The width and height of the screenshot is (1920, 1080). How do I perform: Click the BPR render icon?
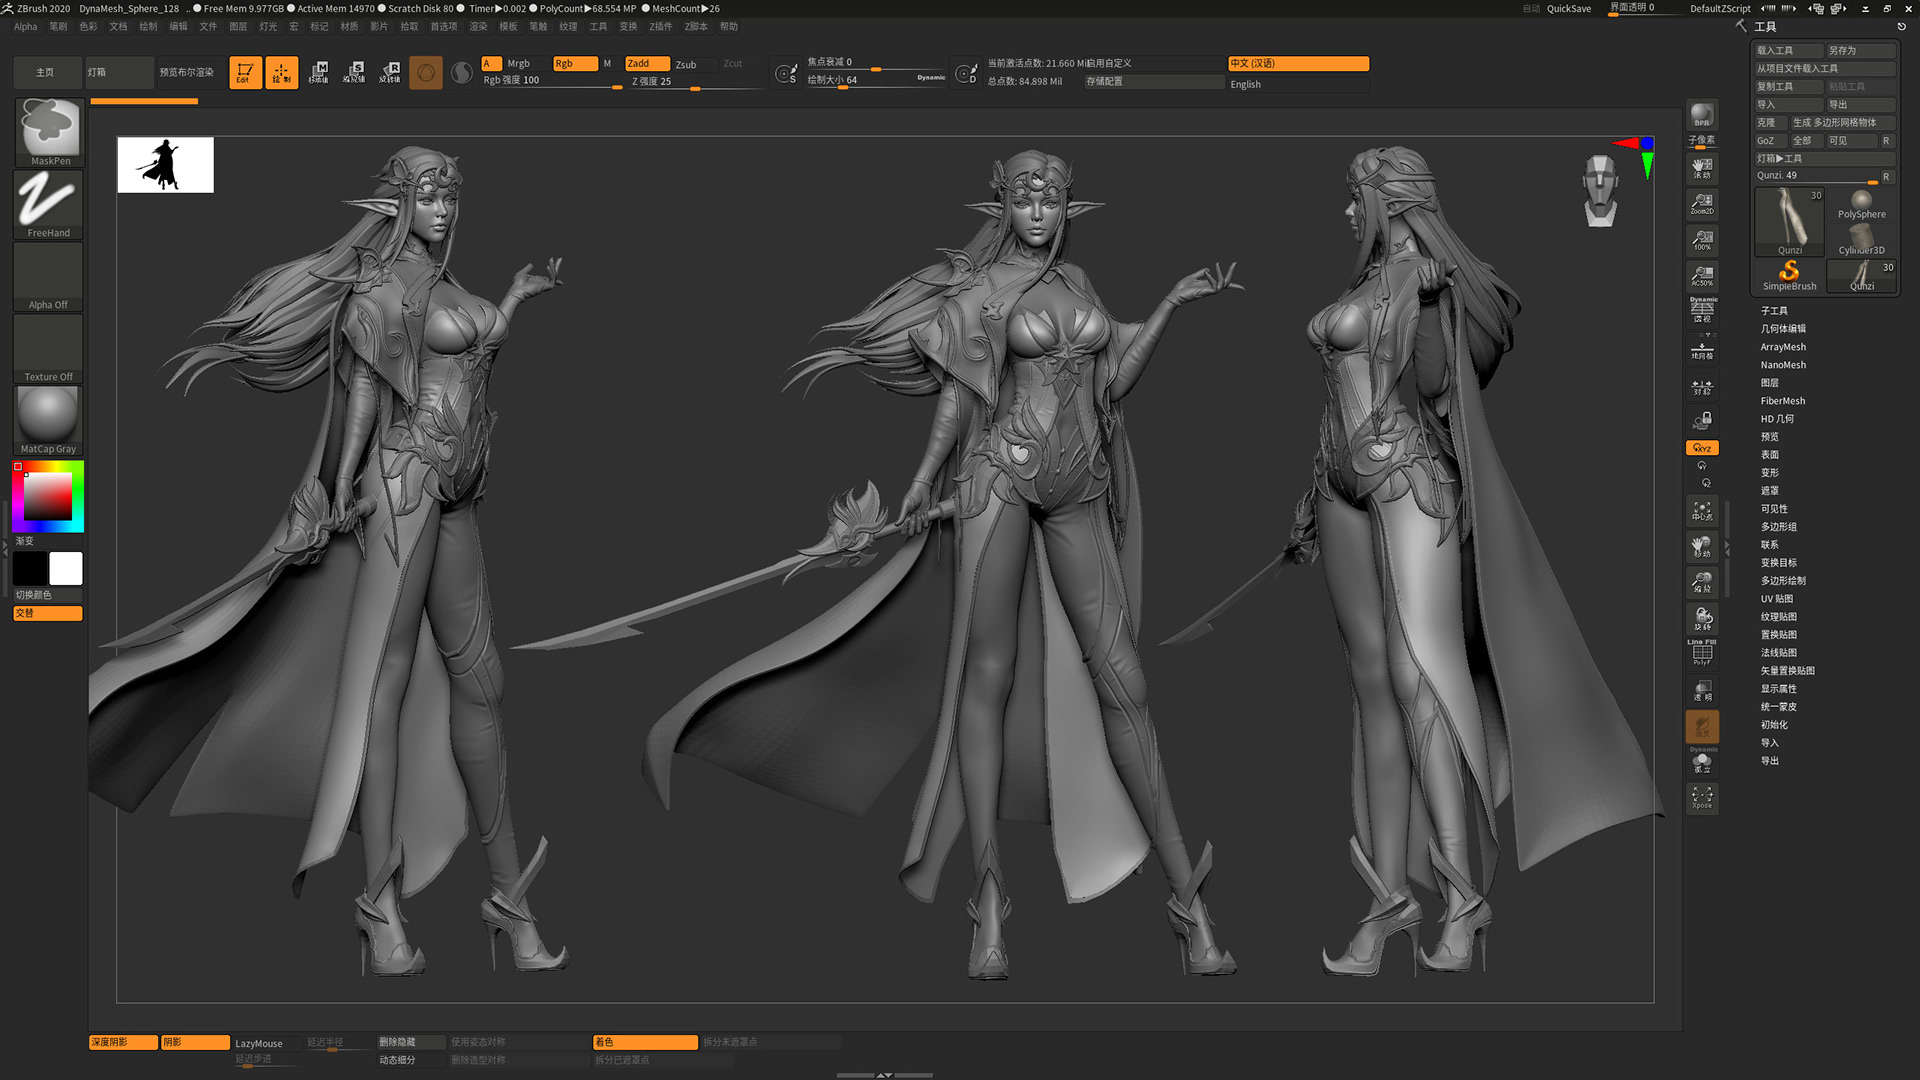[1701, 116]
